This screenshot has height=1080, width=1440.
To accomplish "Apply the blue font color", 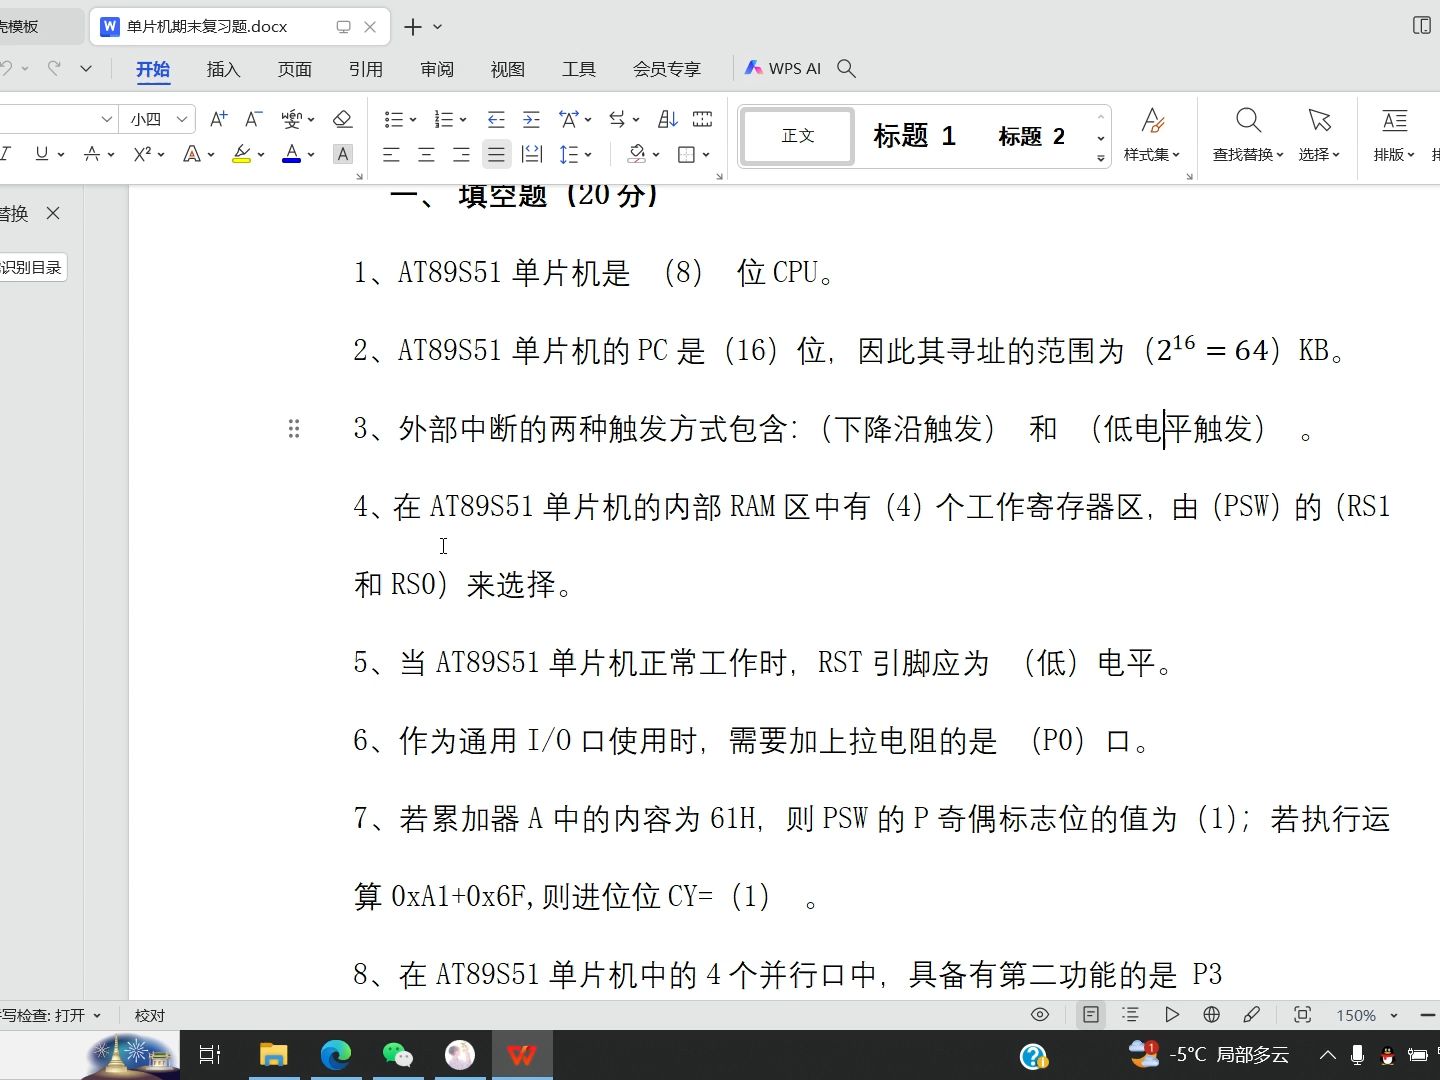I will 291,154.
